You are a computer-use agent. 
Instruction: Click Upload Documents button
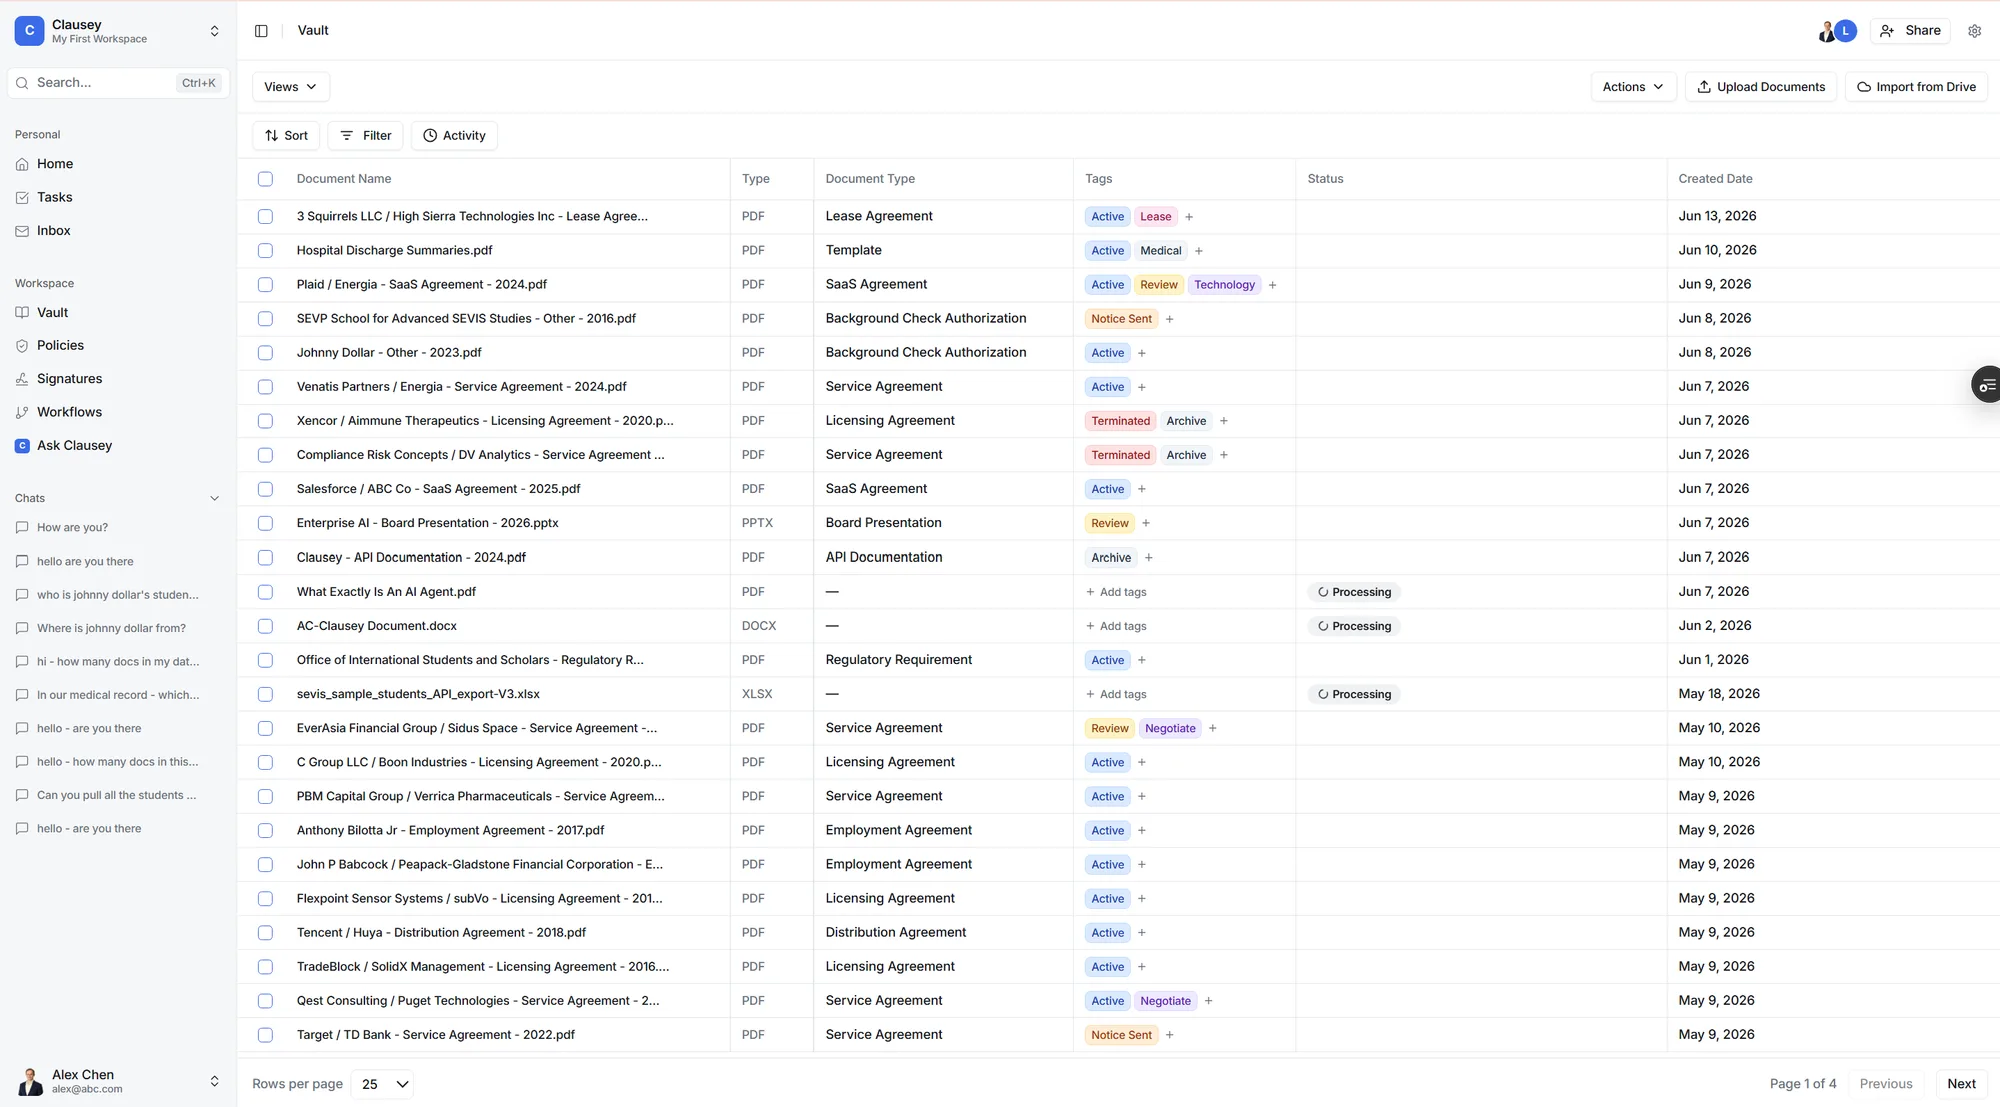(1761, 87)
